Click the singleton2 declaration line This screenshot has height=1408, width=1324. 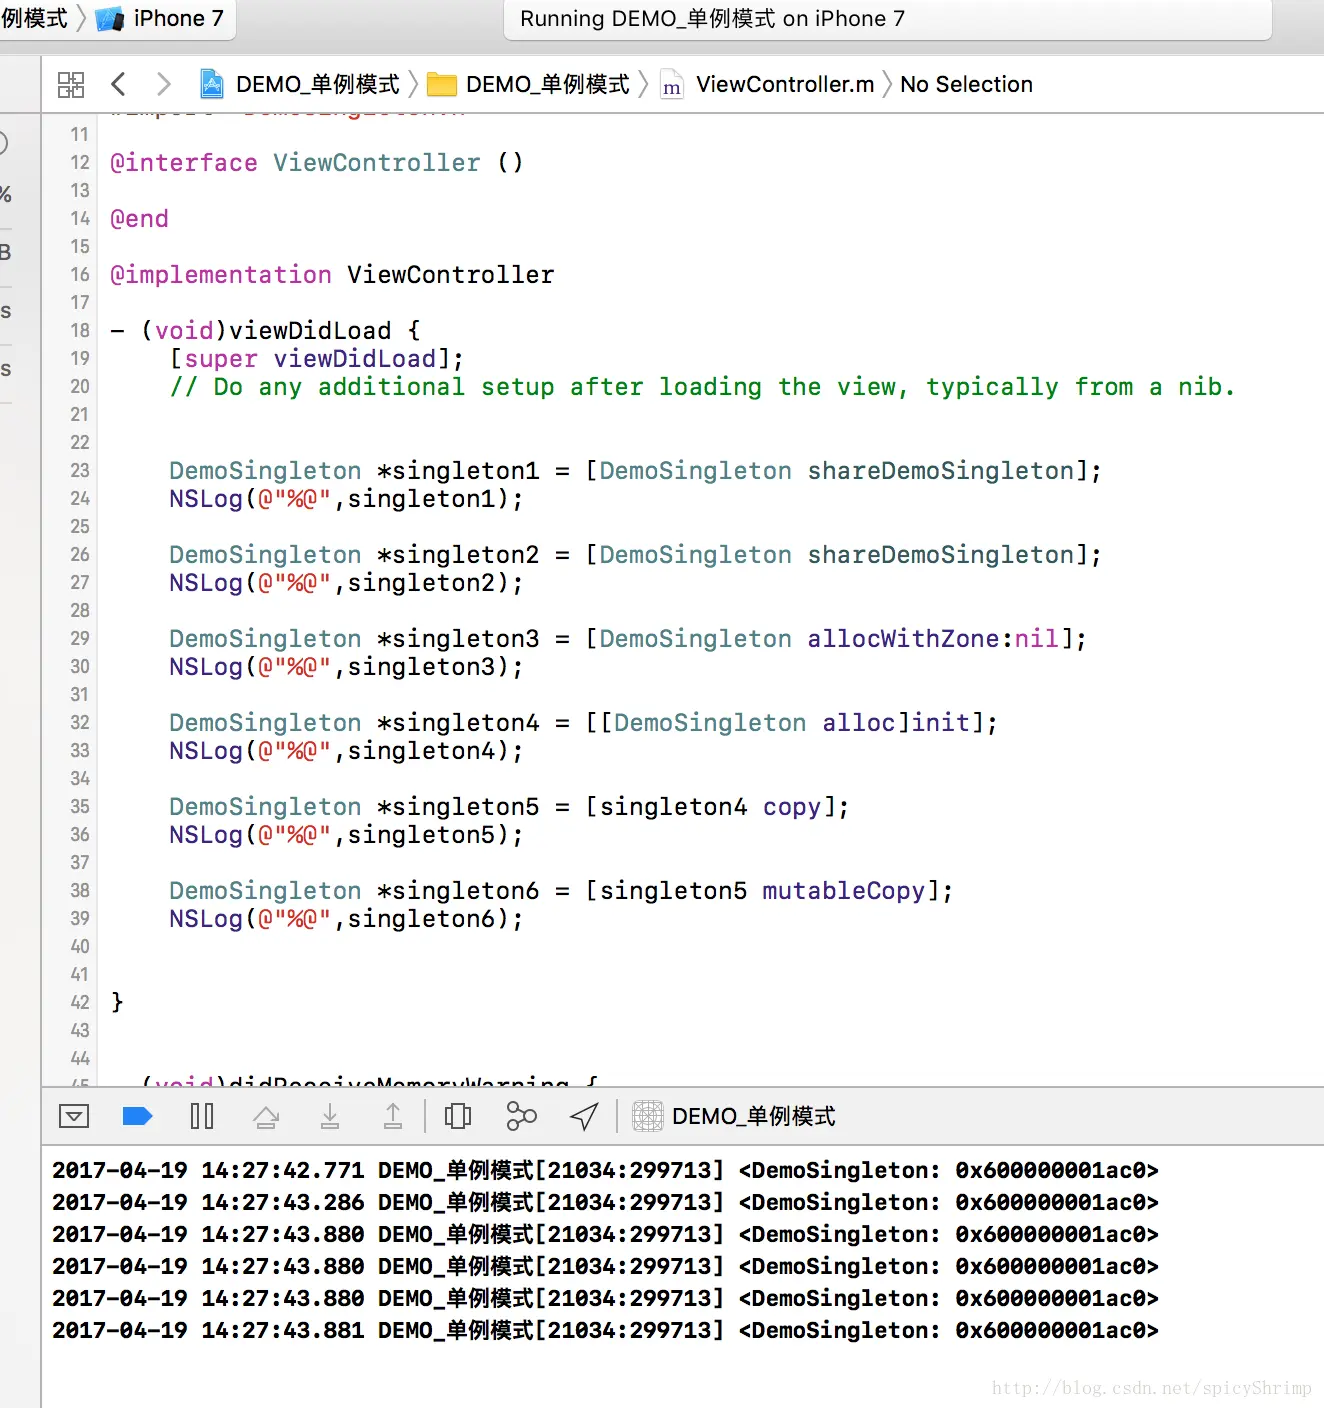coord(635,554)
